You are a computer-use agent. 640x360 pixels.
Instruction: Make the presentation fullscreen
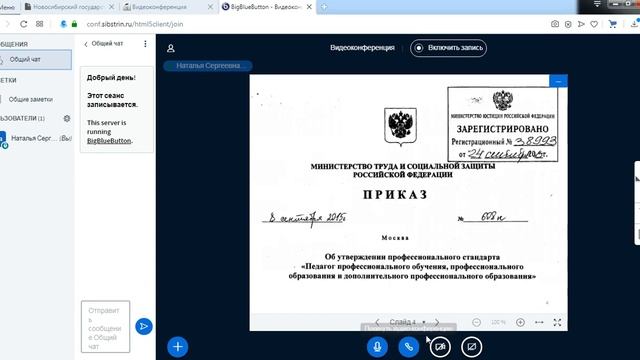tap(557, 322)
